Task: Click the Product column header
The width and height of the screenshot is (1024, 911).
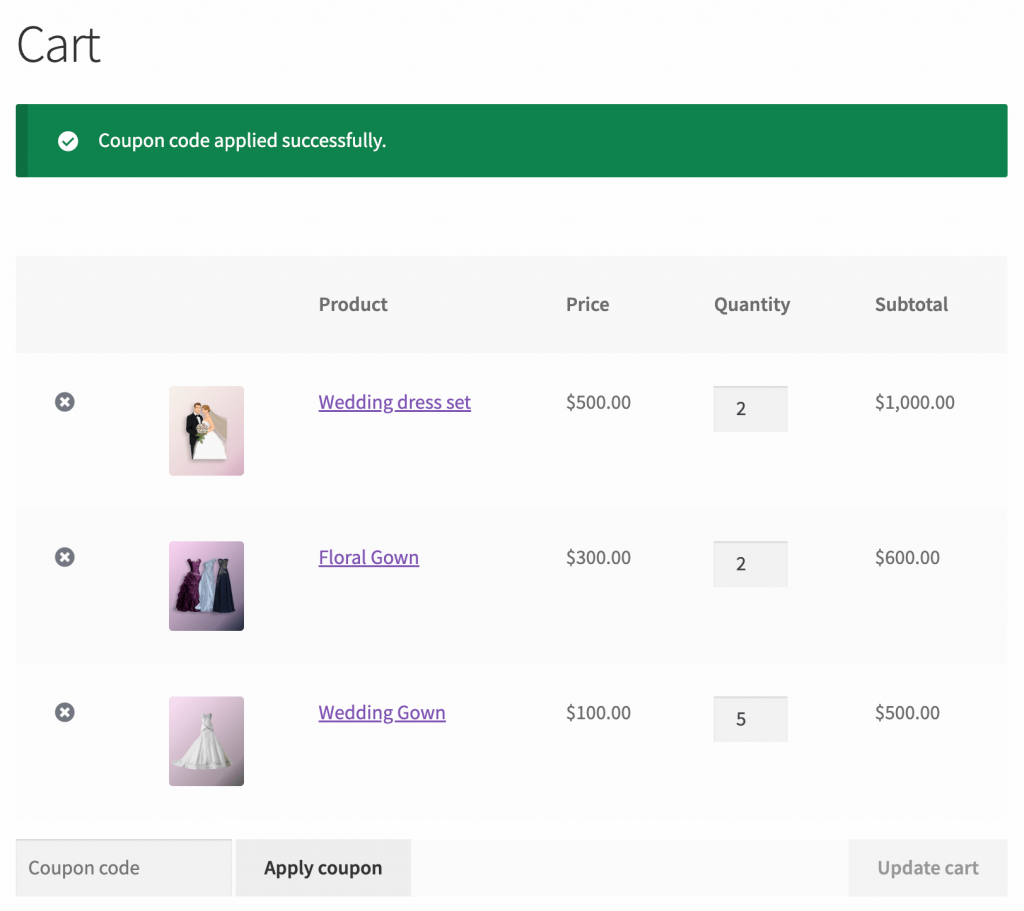Action: (353, 304)
